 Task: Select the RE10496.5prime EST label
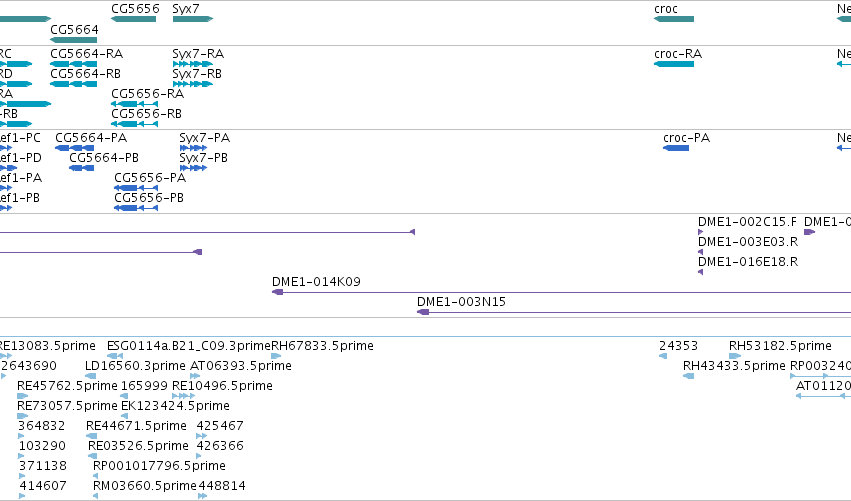pos(223,386)
